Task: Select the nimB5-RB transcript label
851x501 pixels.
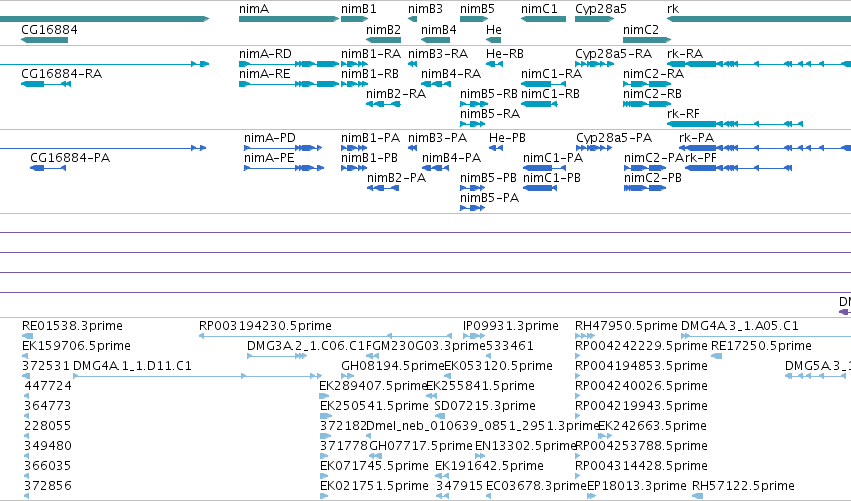Action: pyautogui.click(x=489, y=94)
